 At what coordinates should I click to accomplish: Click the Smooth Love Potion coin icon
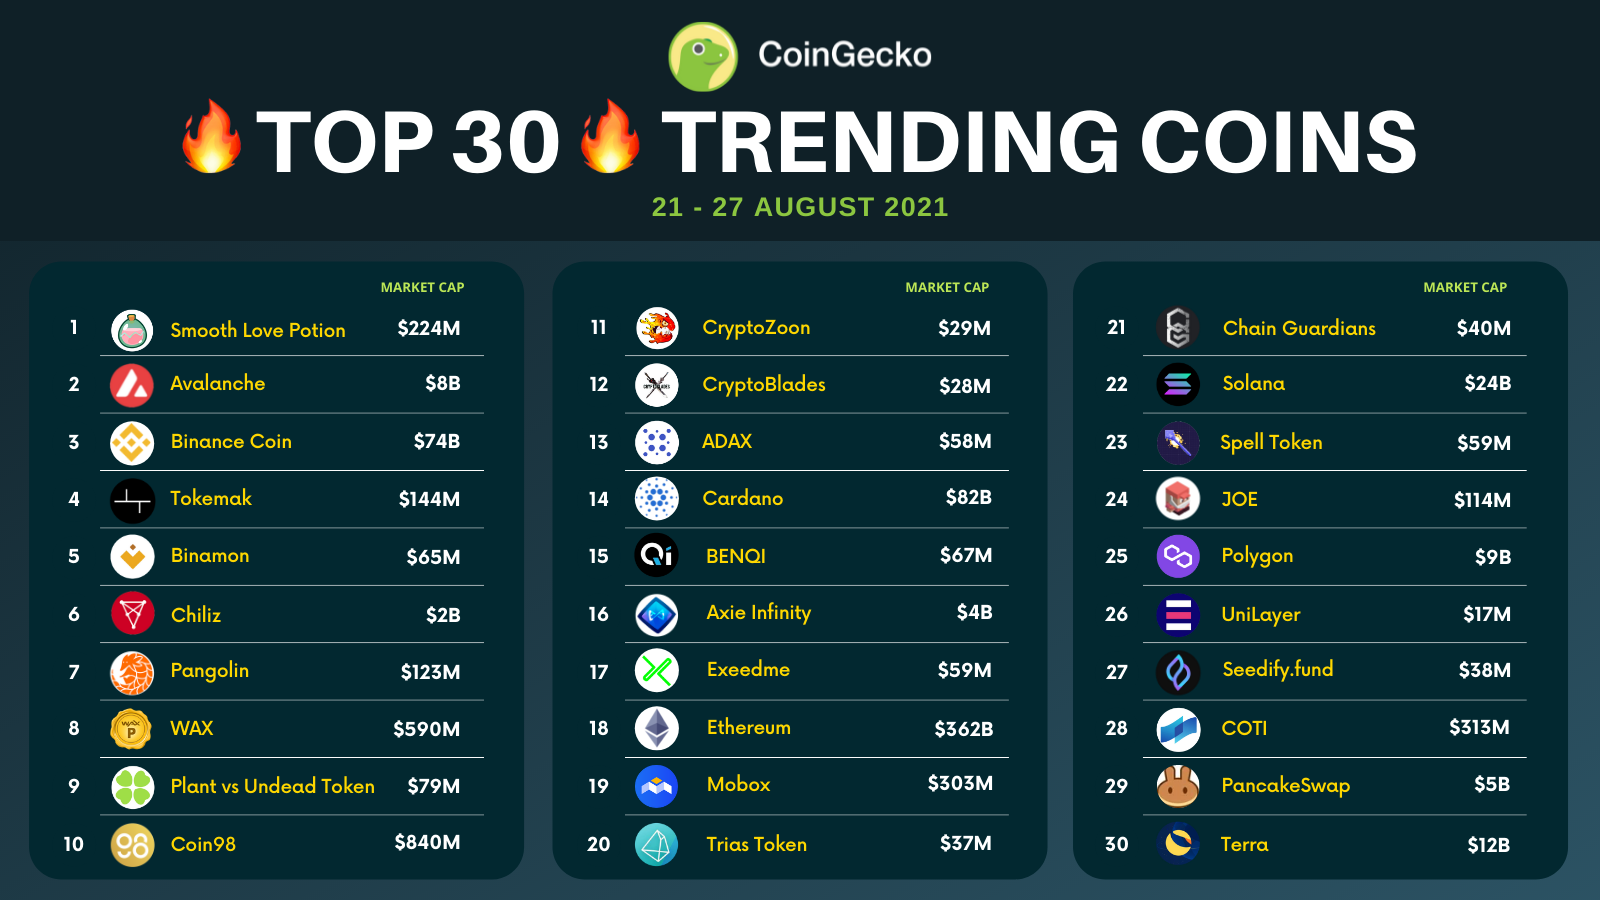click(x=132, y=330)
